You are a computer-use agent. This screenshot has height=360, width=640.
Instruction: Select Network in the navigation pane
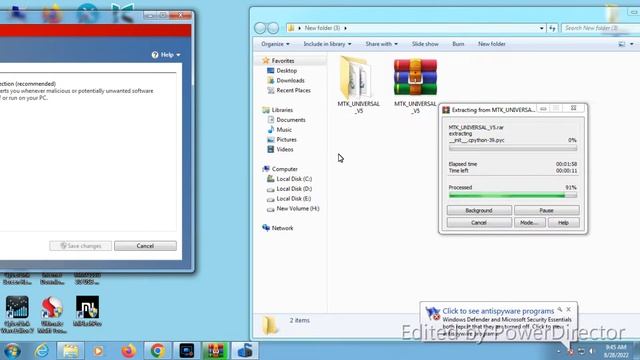click(282, 228)
